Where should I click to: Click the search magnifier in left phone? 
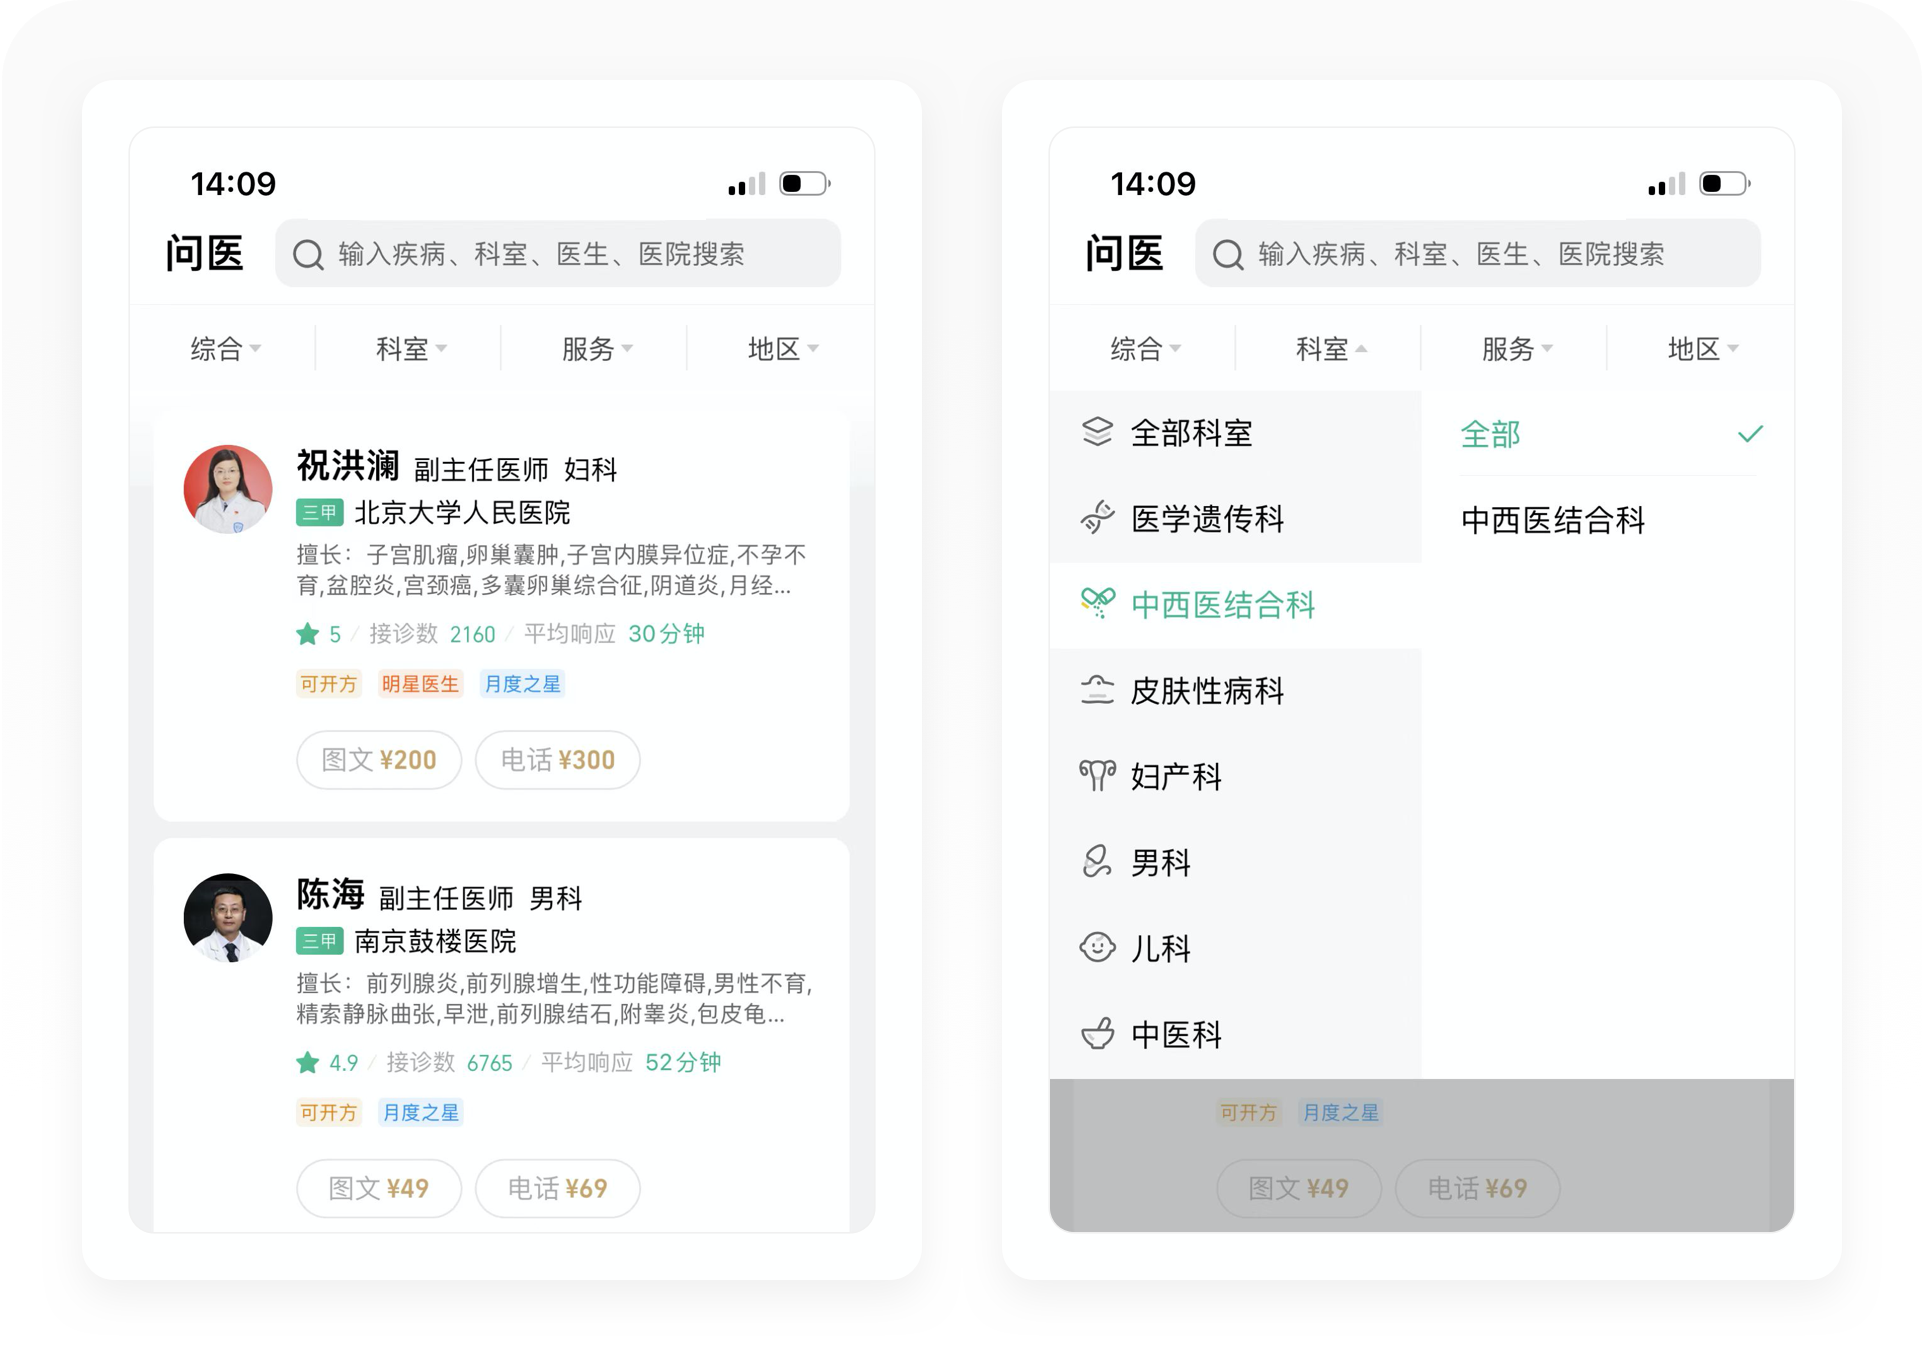(308, 255)
